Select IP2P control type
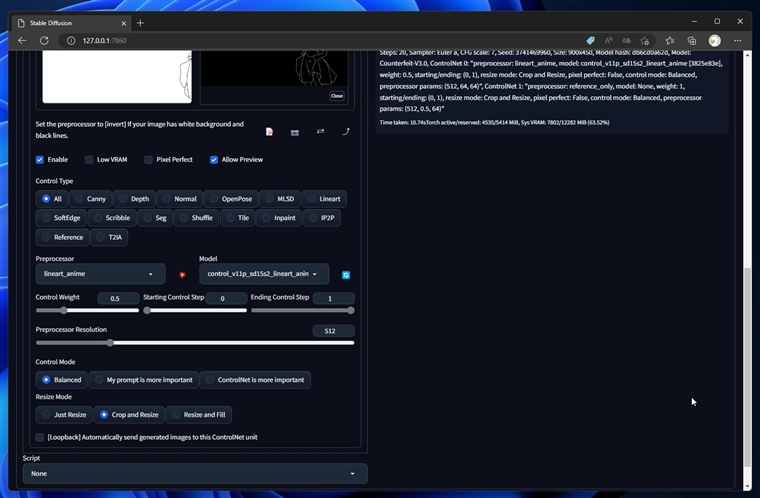Screen dimensions: 760x498 click(x=322, y=218)
